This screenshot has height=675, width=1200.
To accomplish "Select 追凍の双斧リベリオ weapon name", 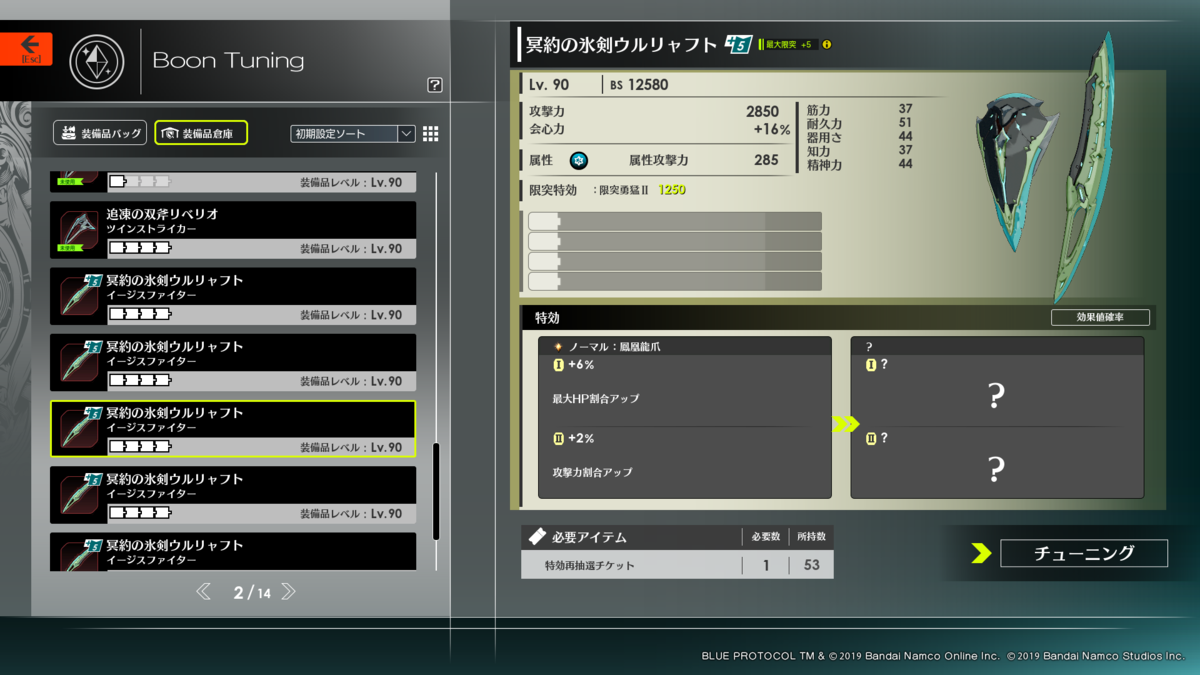I will click(x=163, y=214).
